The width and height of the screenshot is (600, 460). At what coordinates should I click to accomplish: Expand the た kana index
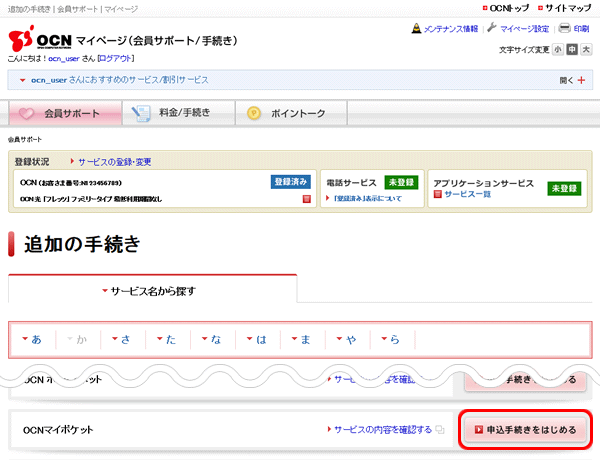[x=167, y=339]
